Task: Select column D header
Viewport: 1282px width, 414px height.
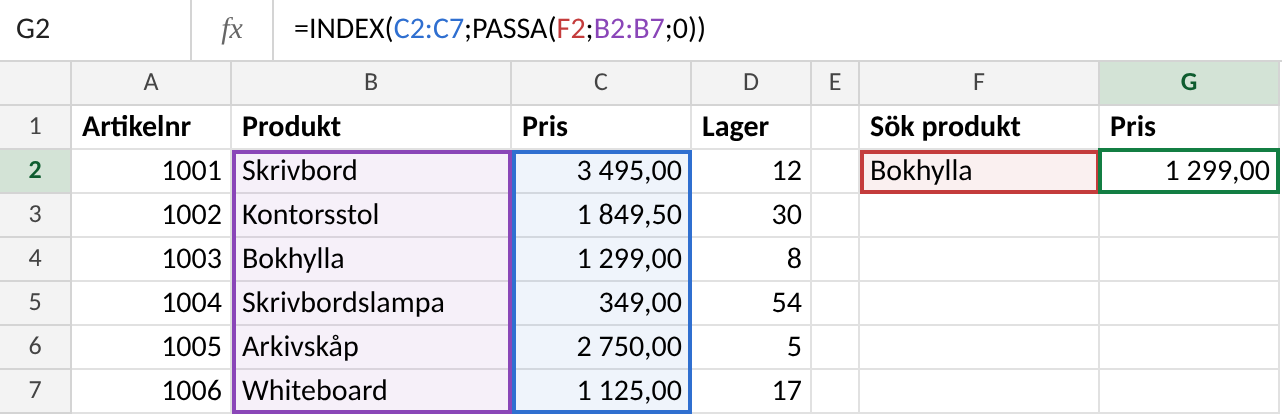Action: [751, 83]
